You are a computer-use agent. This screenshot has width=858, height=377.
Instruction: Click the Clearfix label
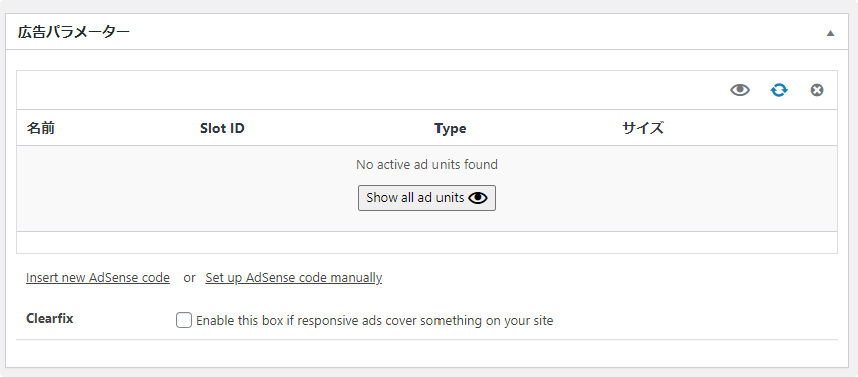click(50, 318)
